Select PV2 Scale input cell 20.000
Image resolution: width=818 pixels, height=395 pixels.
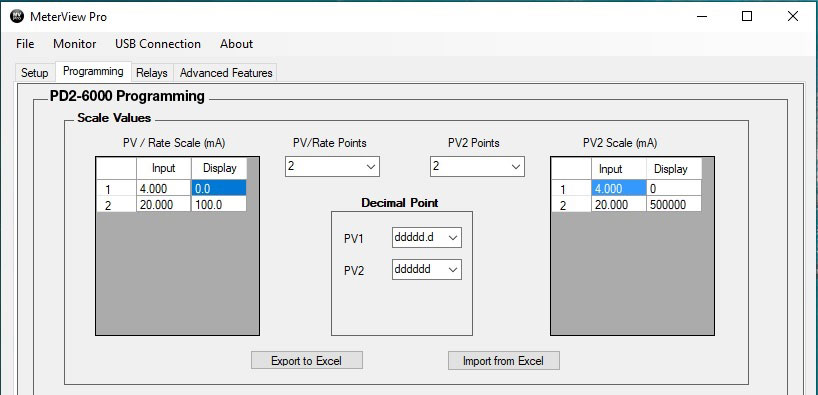(x=619, y=205)
